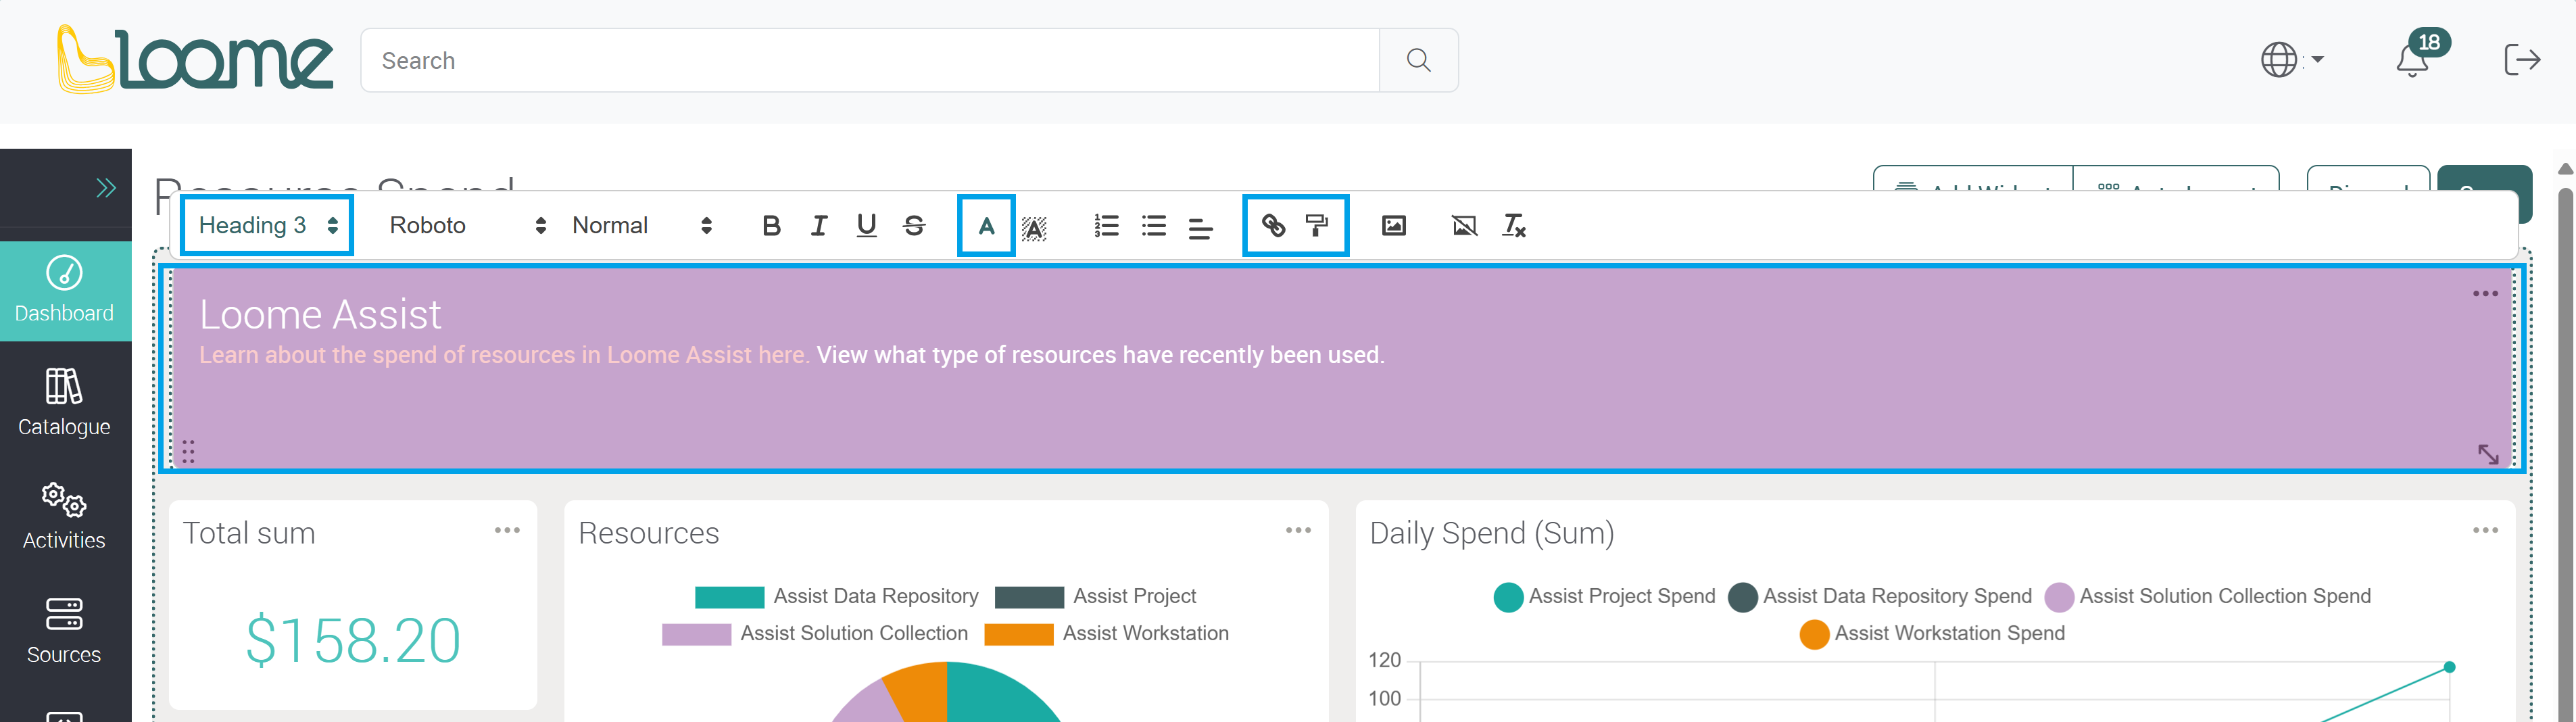Click the Total sum widget title
This screenshot has height=722, width=2576.
point(249,533)
